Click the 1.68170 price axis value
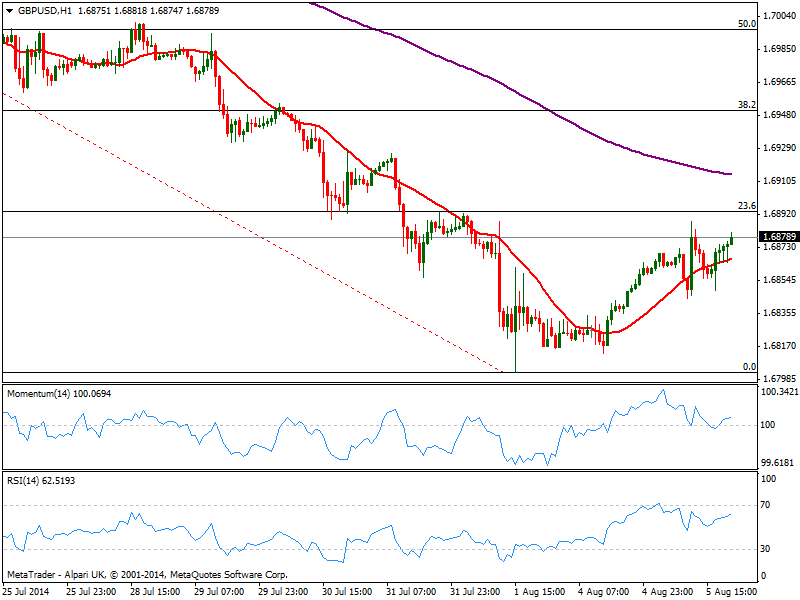The width and height of the screenshot is (800, 600). [779, 346]
